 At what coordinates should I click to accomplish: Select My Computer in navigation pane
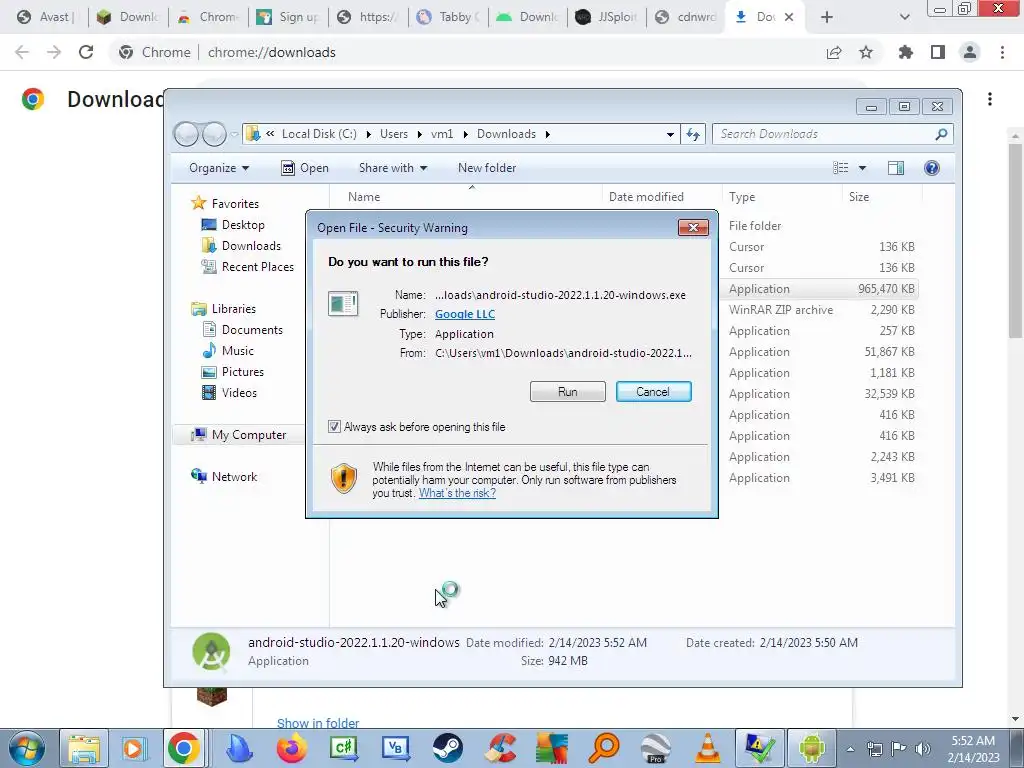[248, 435]
